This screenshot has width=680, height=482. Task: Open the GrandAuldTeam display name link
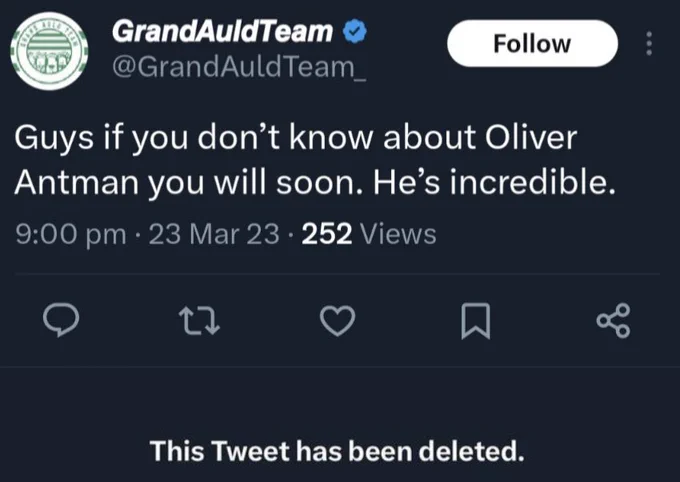222,32
